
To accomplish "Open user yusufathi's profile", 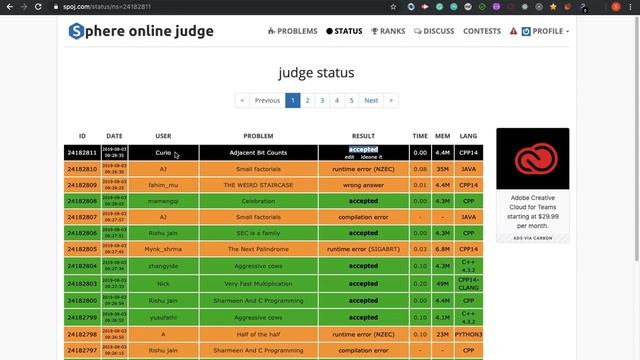I will pos(163,318).
